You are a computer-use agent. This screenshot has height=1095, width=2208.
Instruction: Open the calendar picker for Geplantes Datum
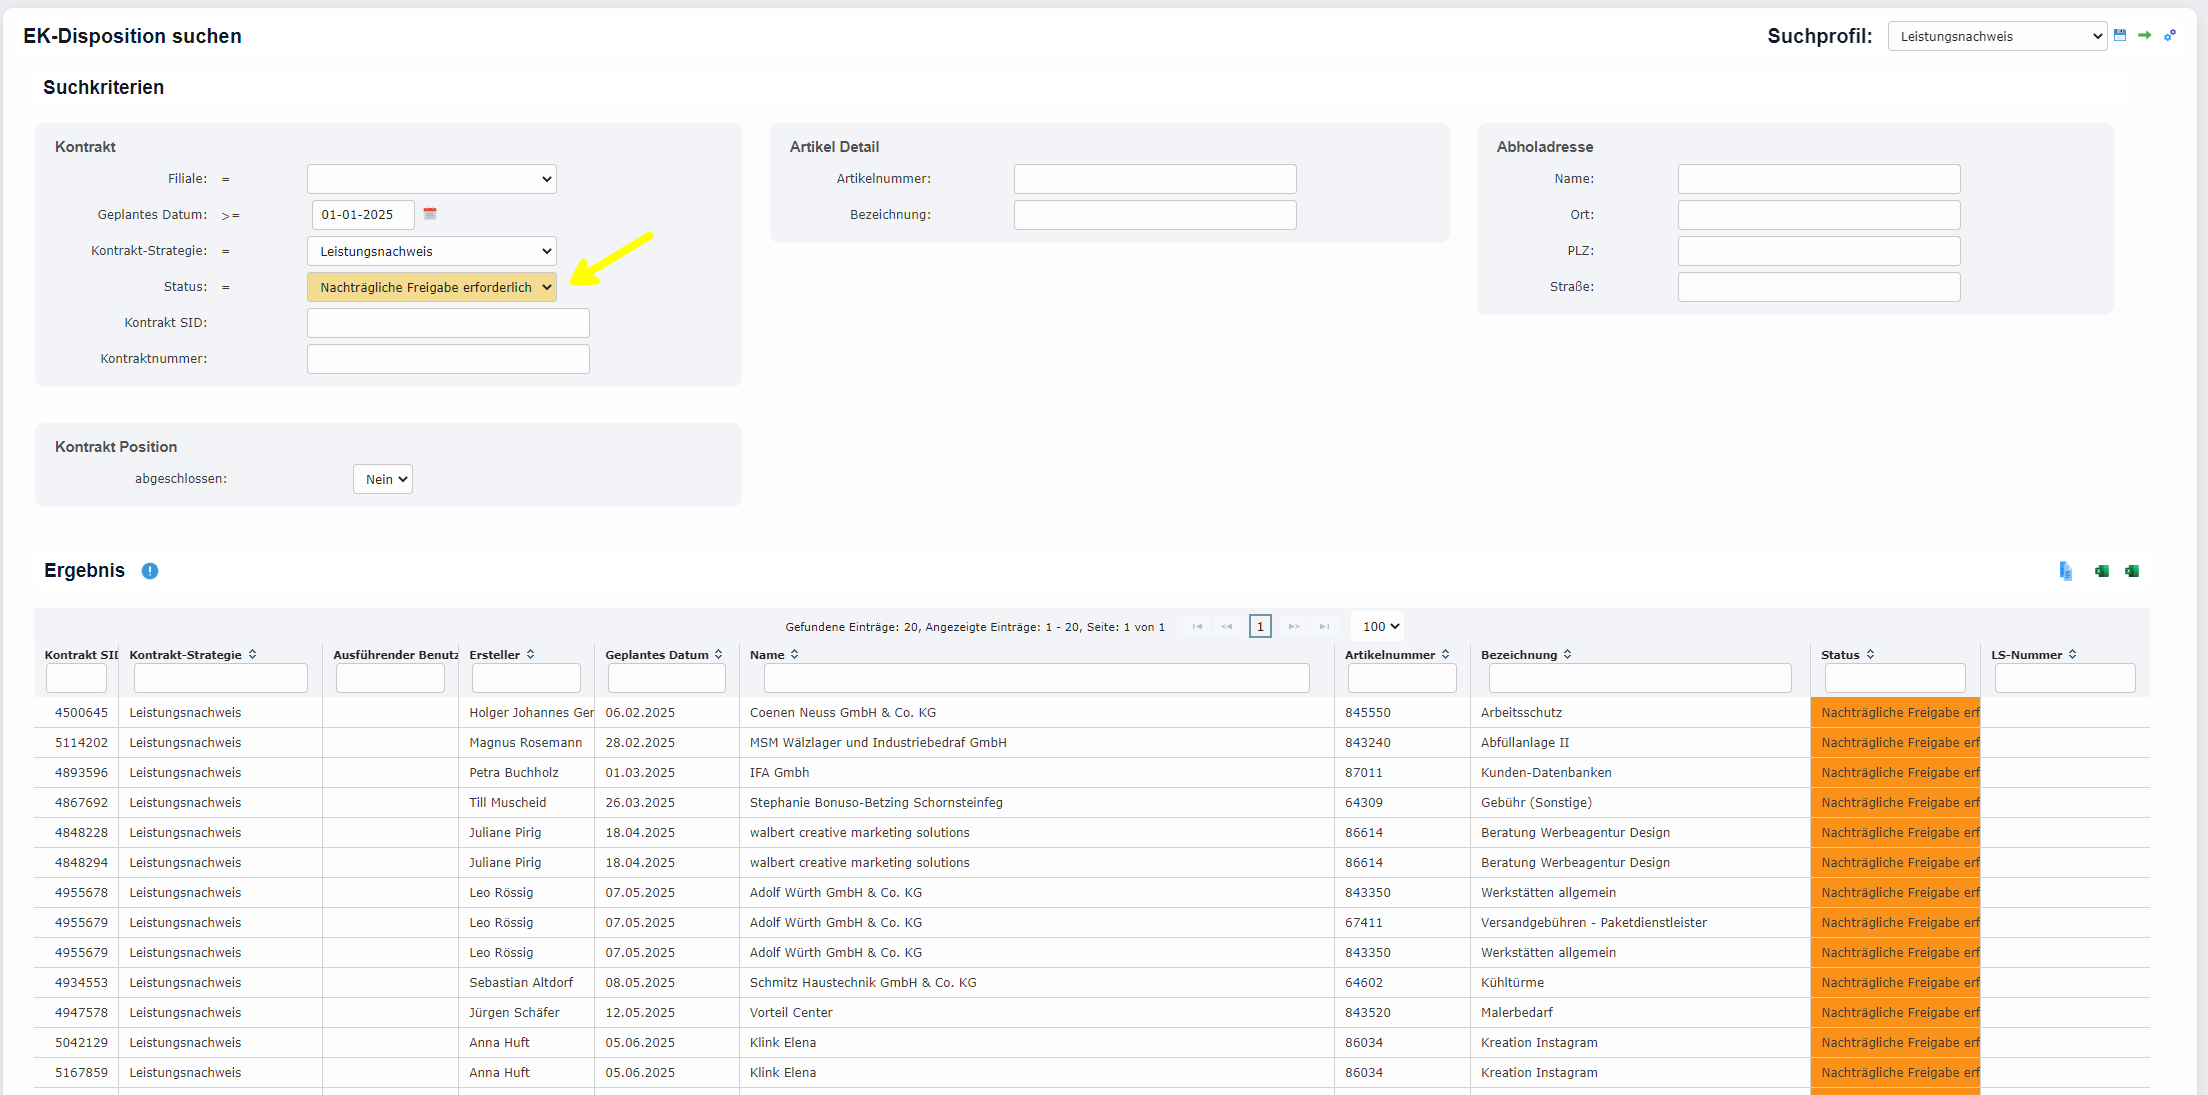pos(430,214)
